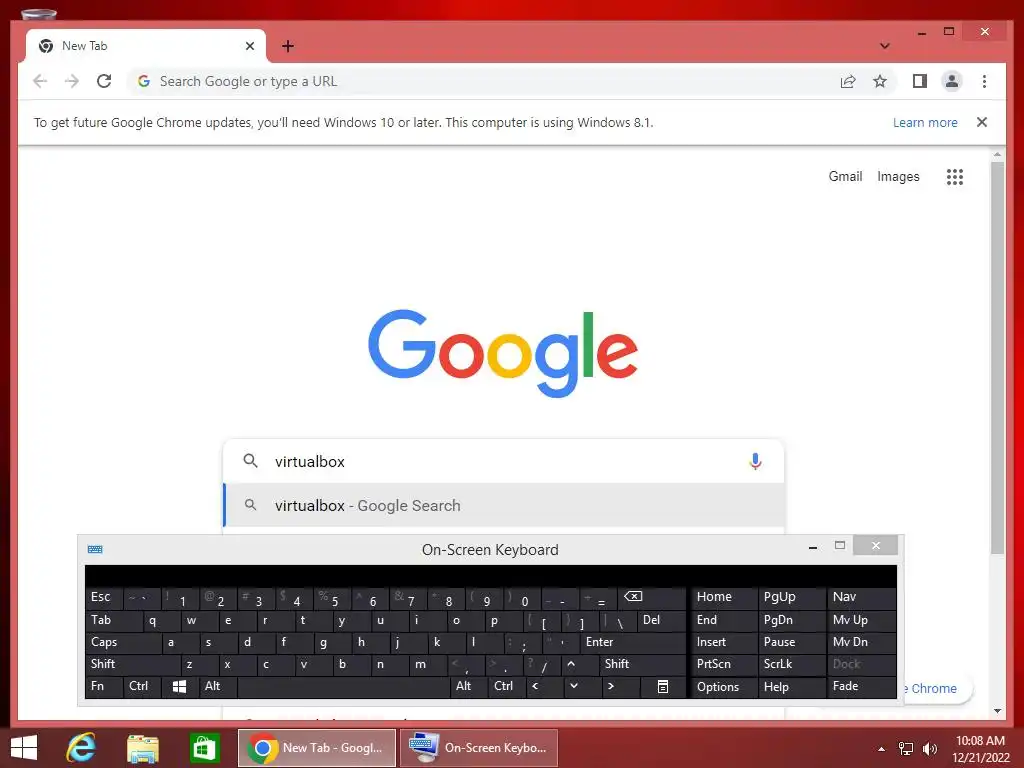1024x768 pixels.
Task: Share this page icon in address bar
Action: click(x=848, y=81)
